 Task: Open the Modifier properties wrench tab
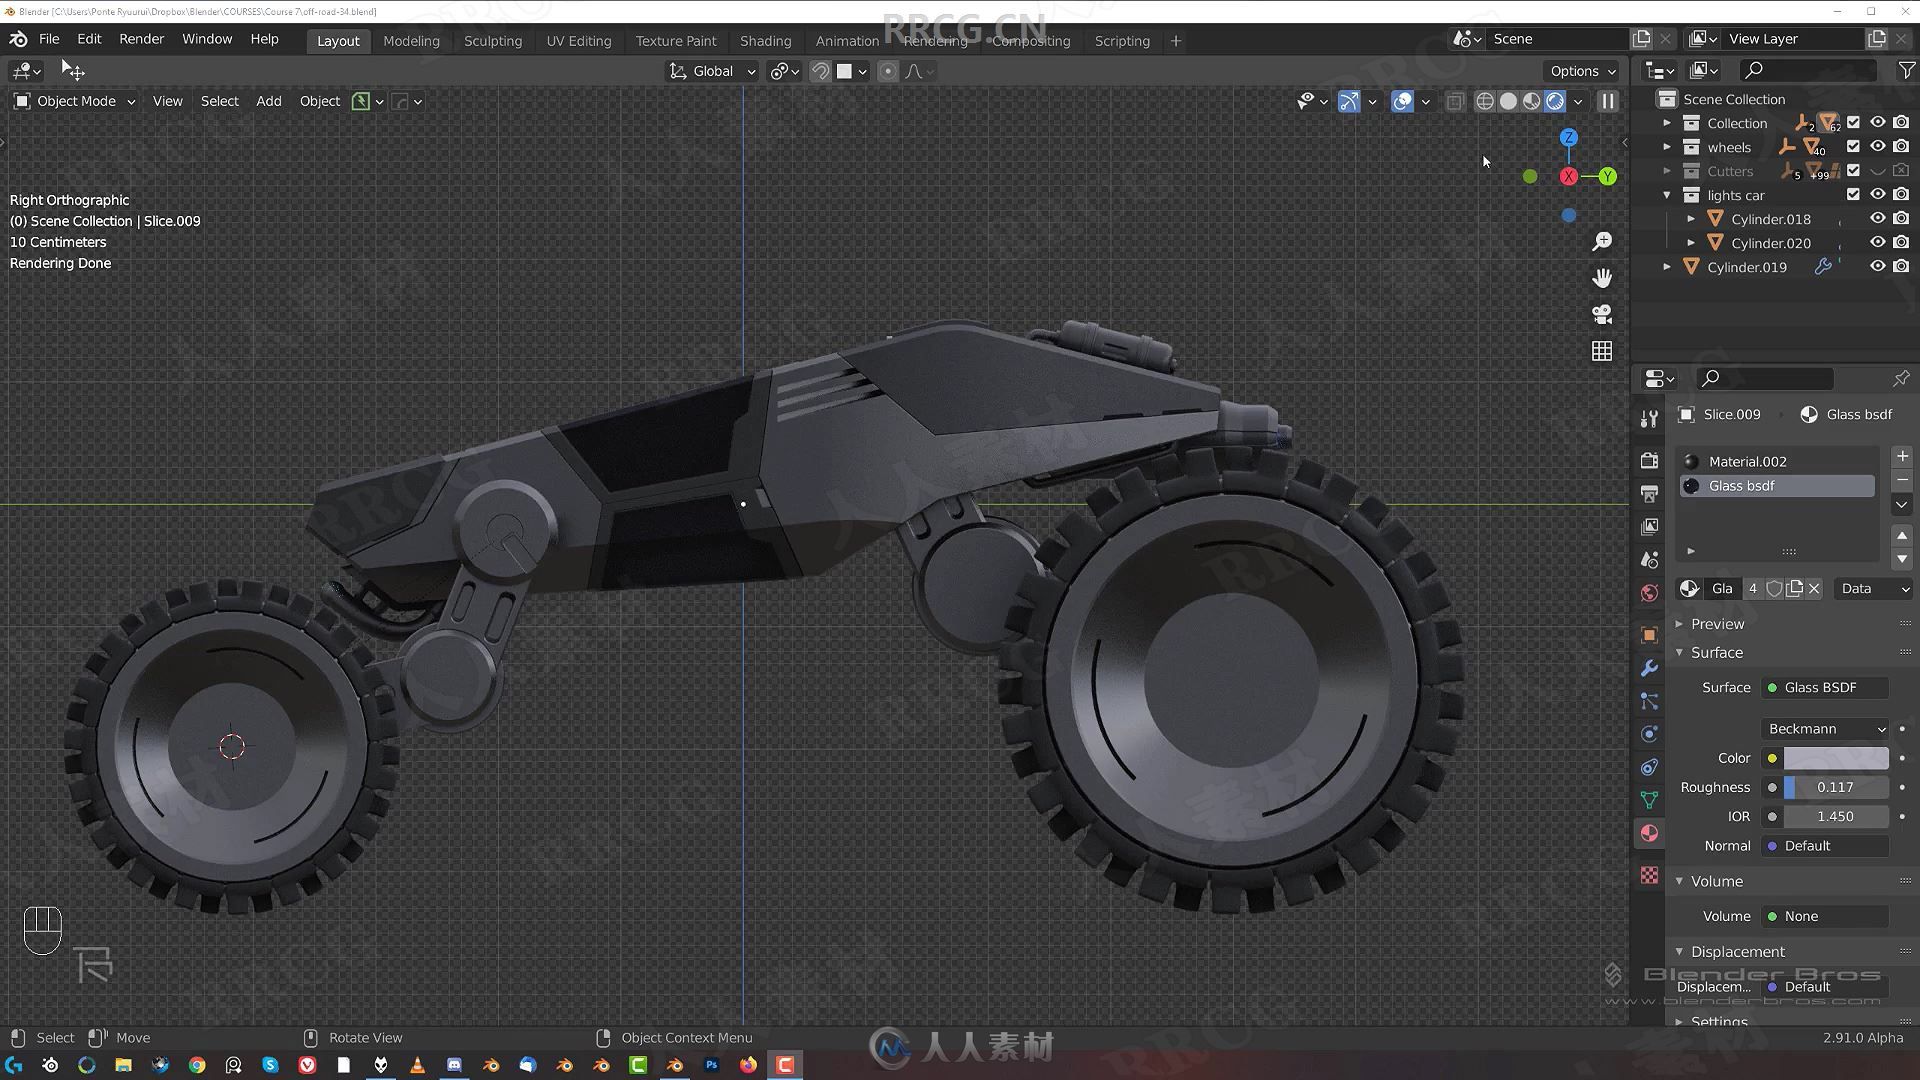pyautogui.click(x=1649, y=668)
